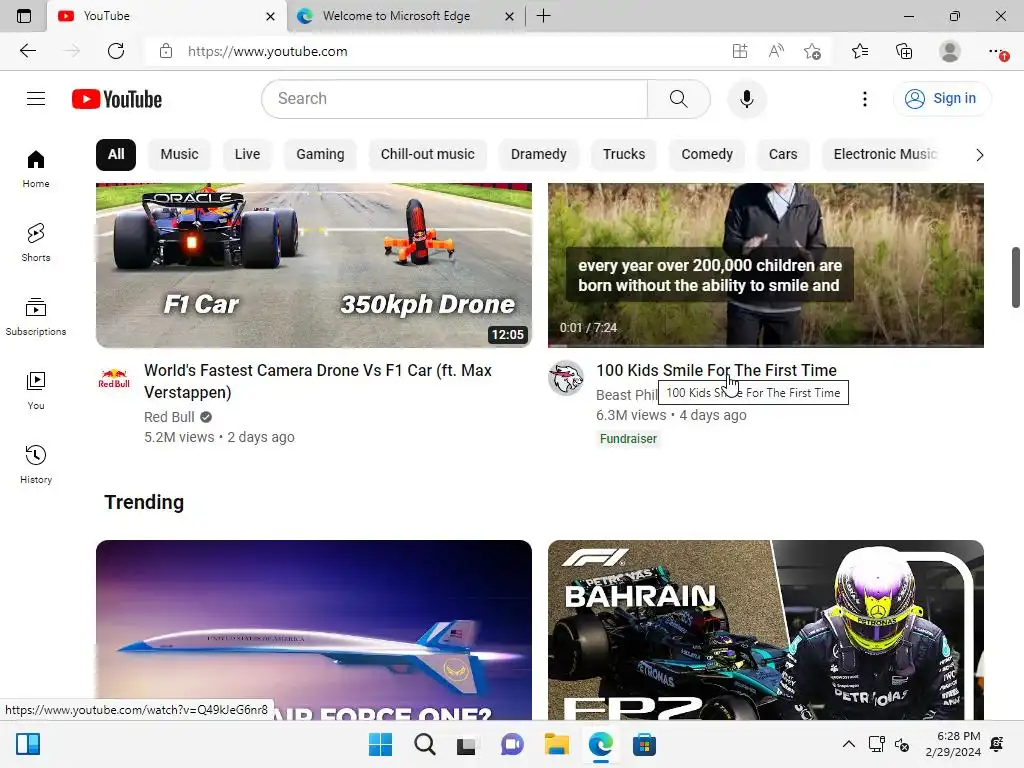Image resolution: width=1024 pixels, height=768 pixels.
Task: Open a new browser tab
Action: [543, 16]
